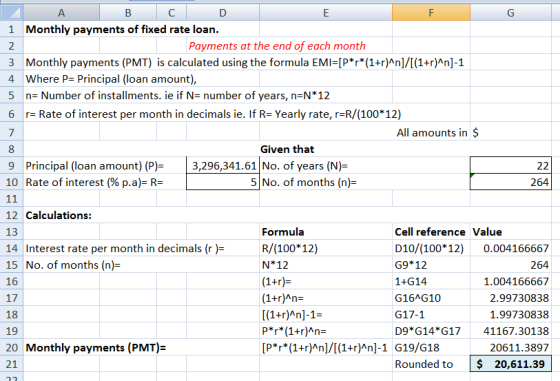Screen dimensions: 560x381
Task: Click the cell showing 0.004166667
Action: click(x=511, y=248)
